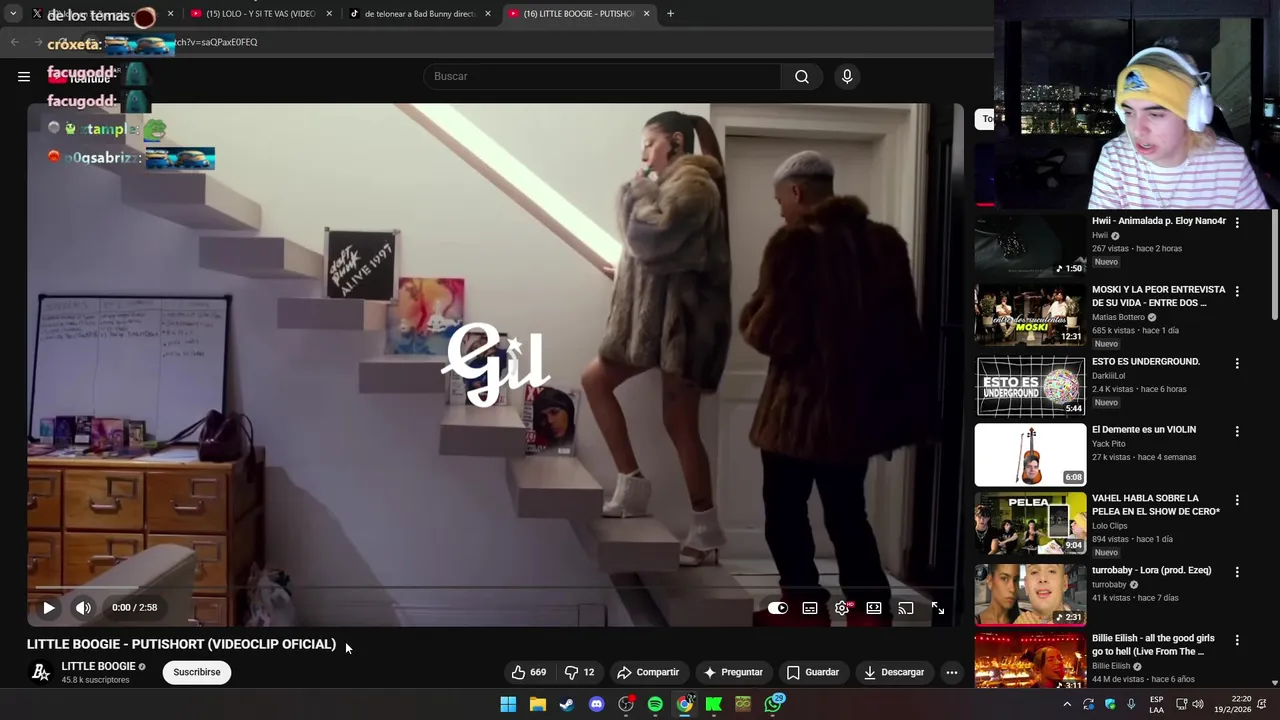This screenshot has height=720, width=1280.
Task: Open turrobaby - Lora video title
Action: point(1151,571)
